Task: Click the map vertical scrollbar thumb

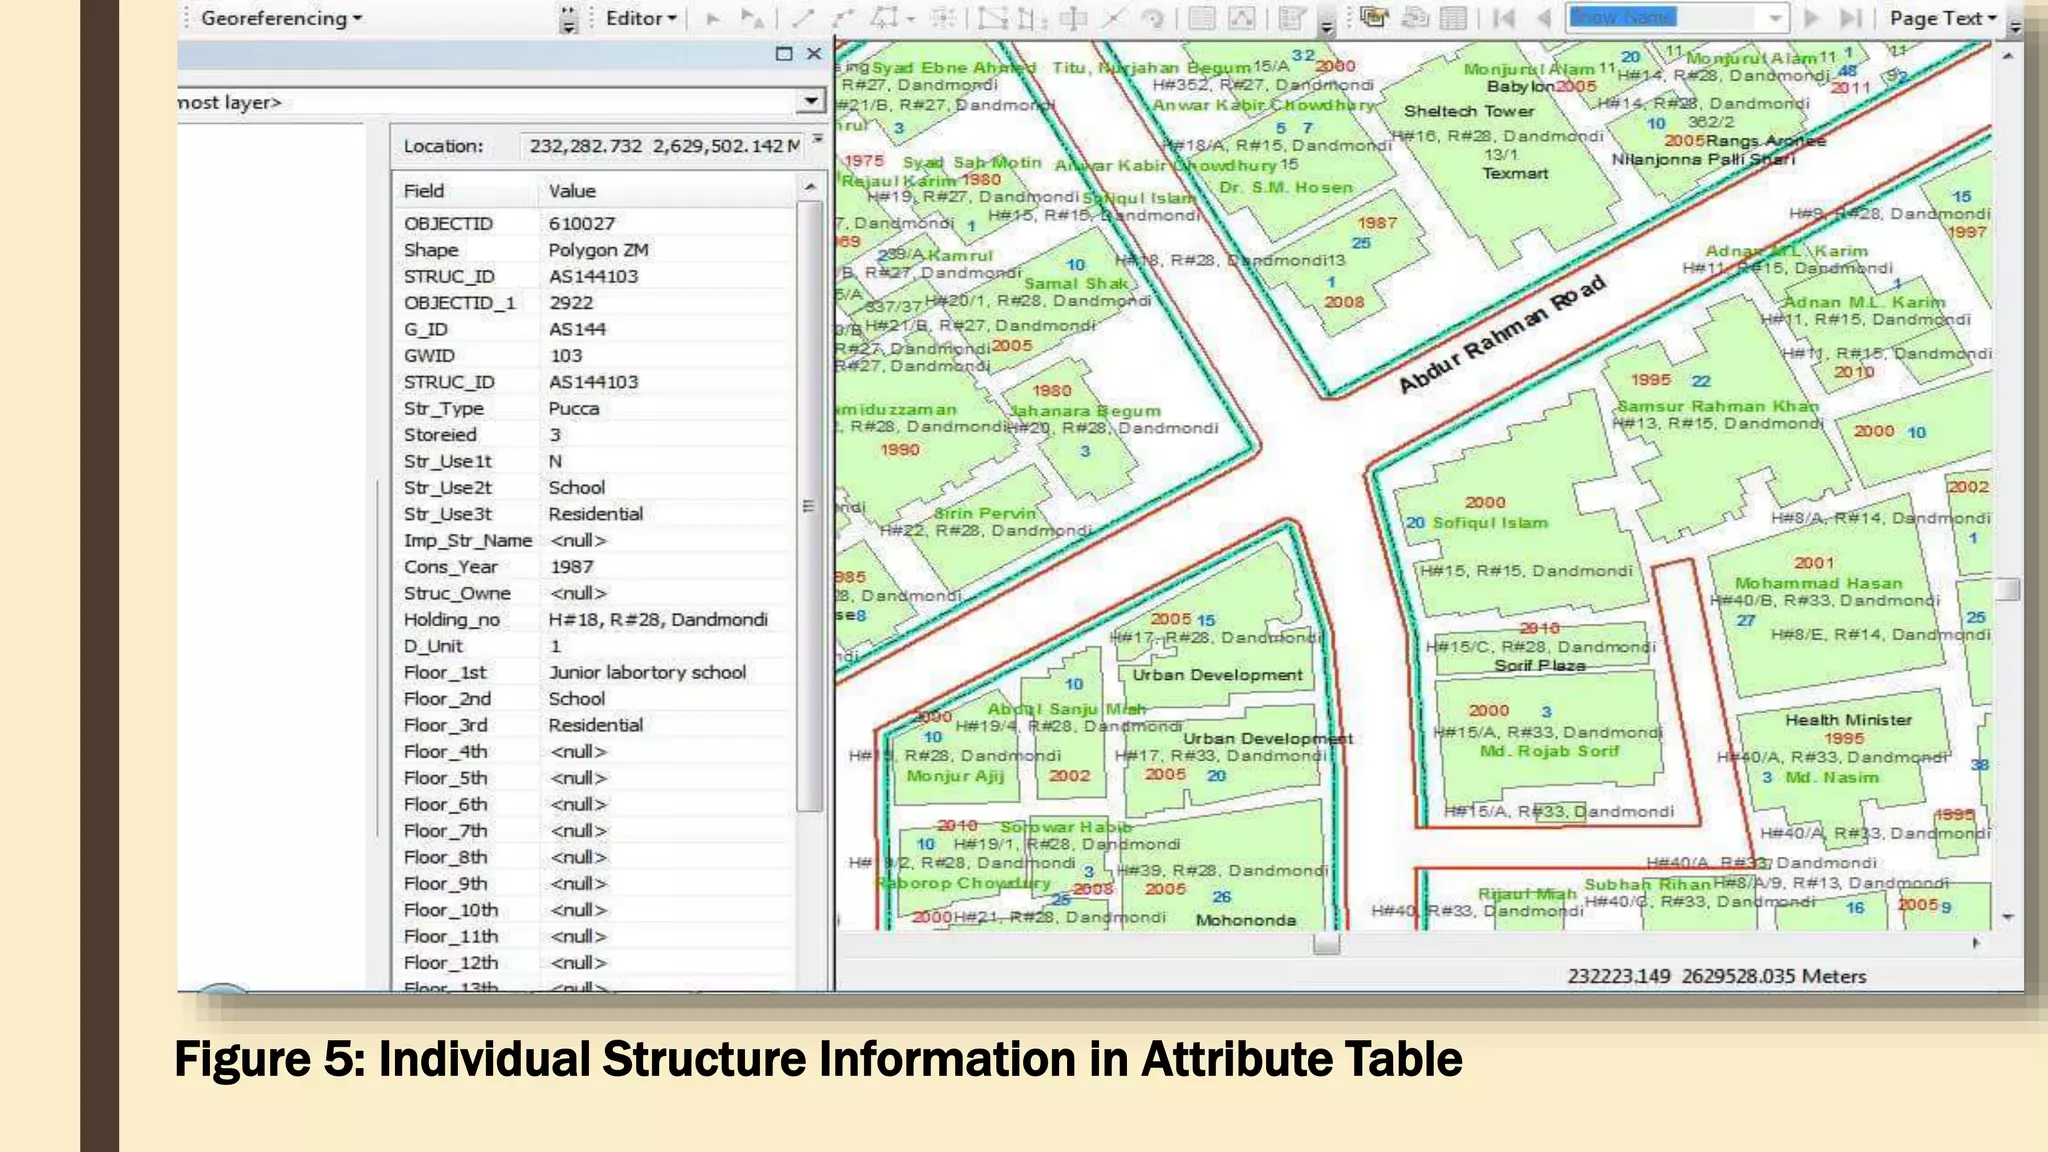Action: 2007,589
